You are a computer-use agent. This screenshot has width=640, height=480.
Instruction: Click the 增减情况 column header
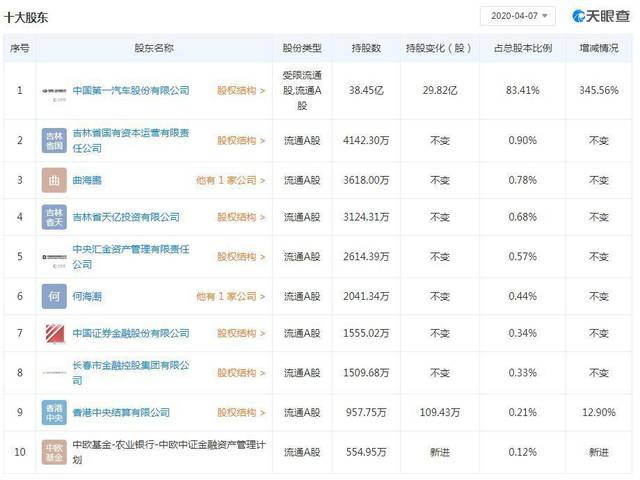[x=599, y=48]
